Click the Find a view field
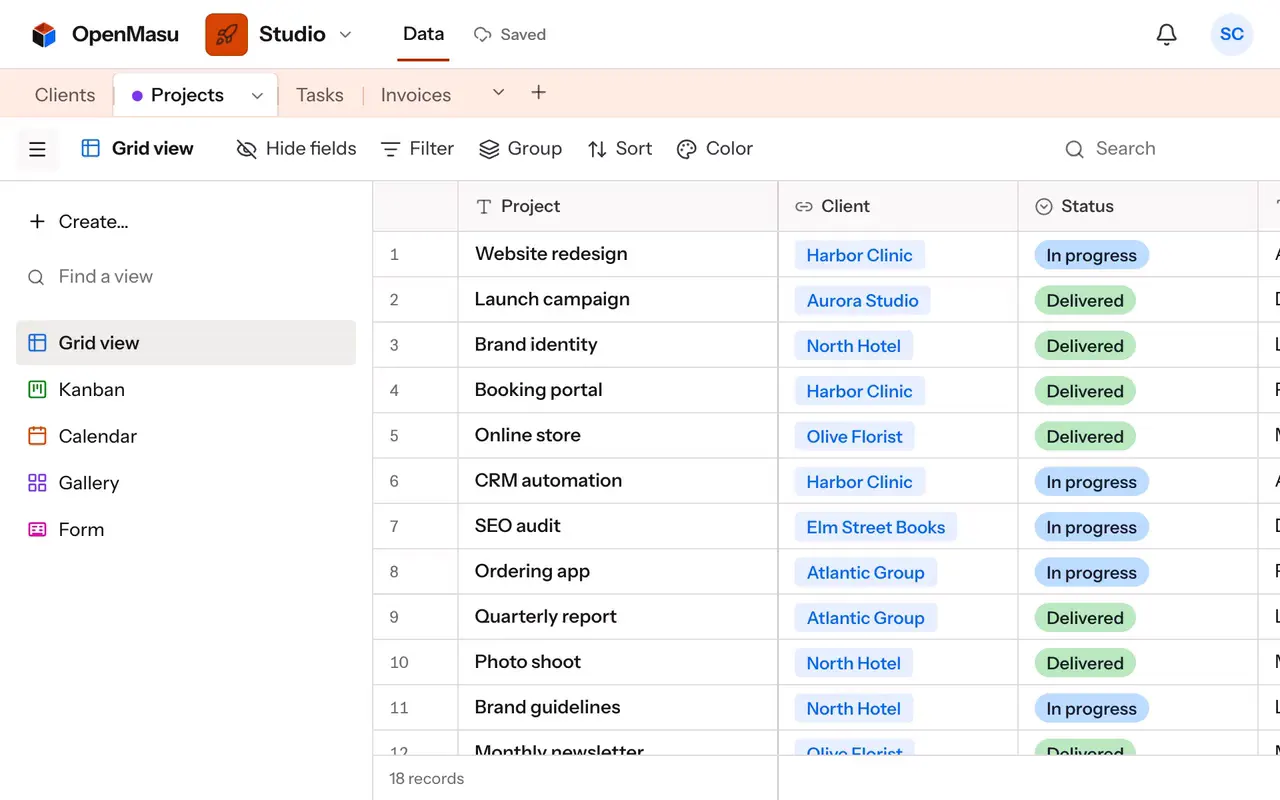Screen dimensions: 1280x800 click(186, 277)
